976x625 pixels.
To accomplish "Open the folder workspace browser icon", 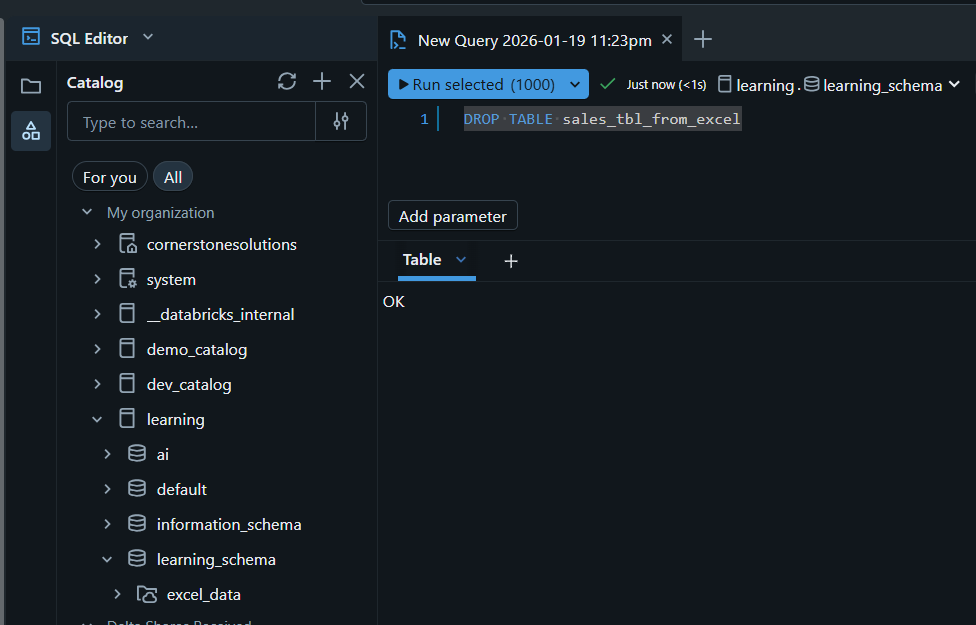I will tap(31, 86).
